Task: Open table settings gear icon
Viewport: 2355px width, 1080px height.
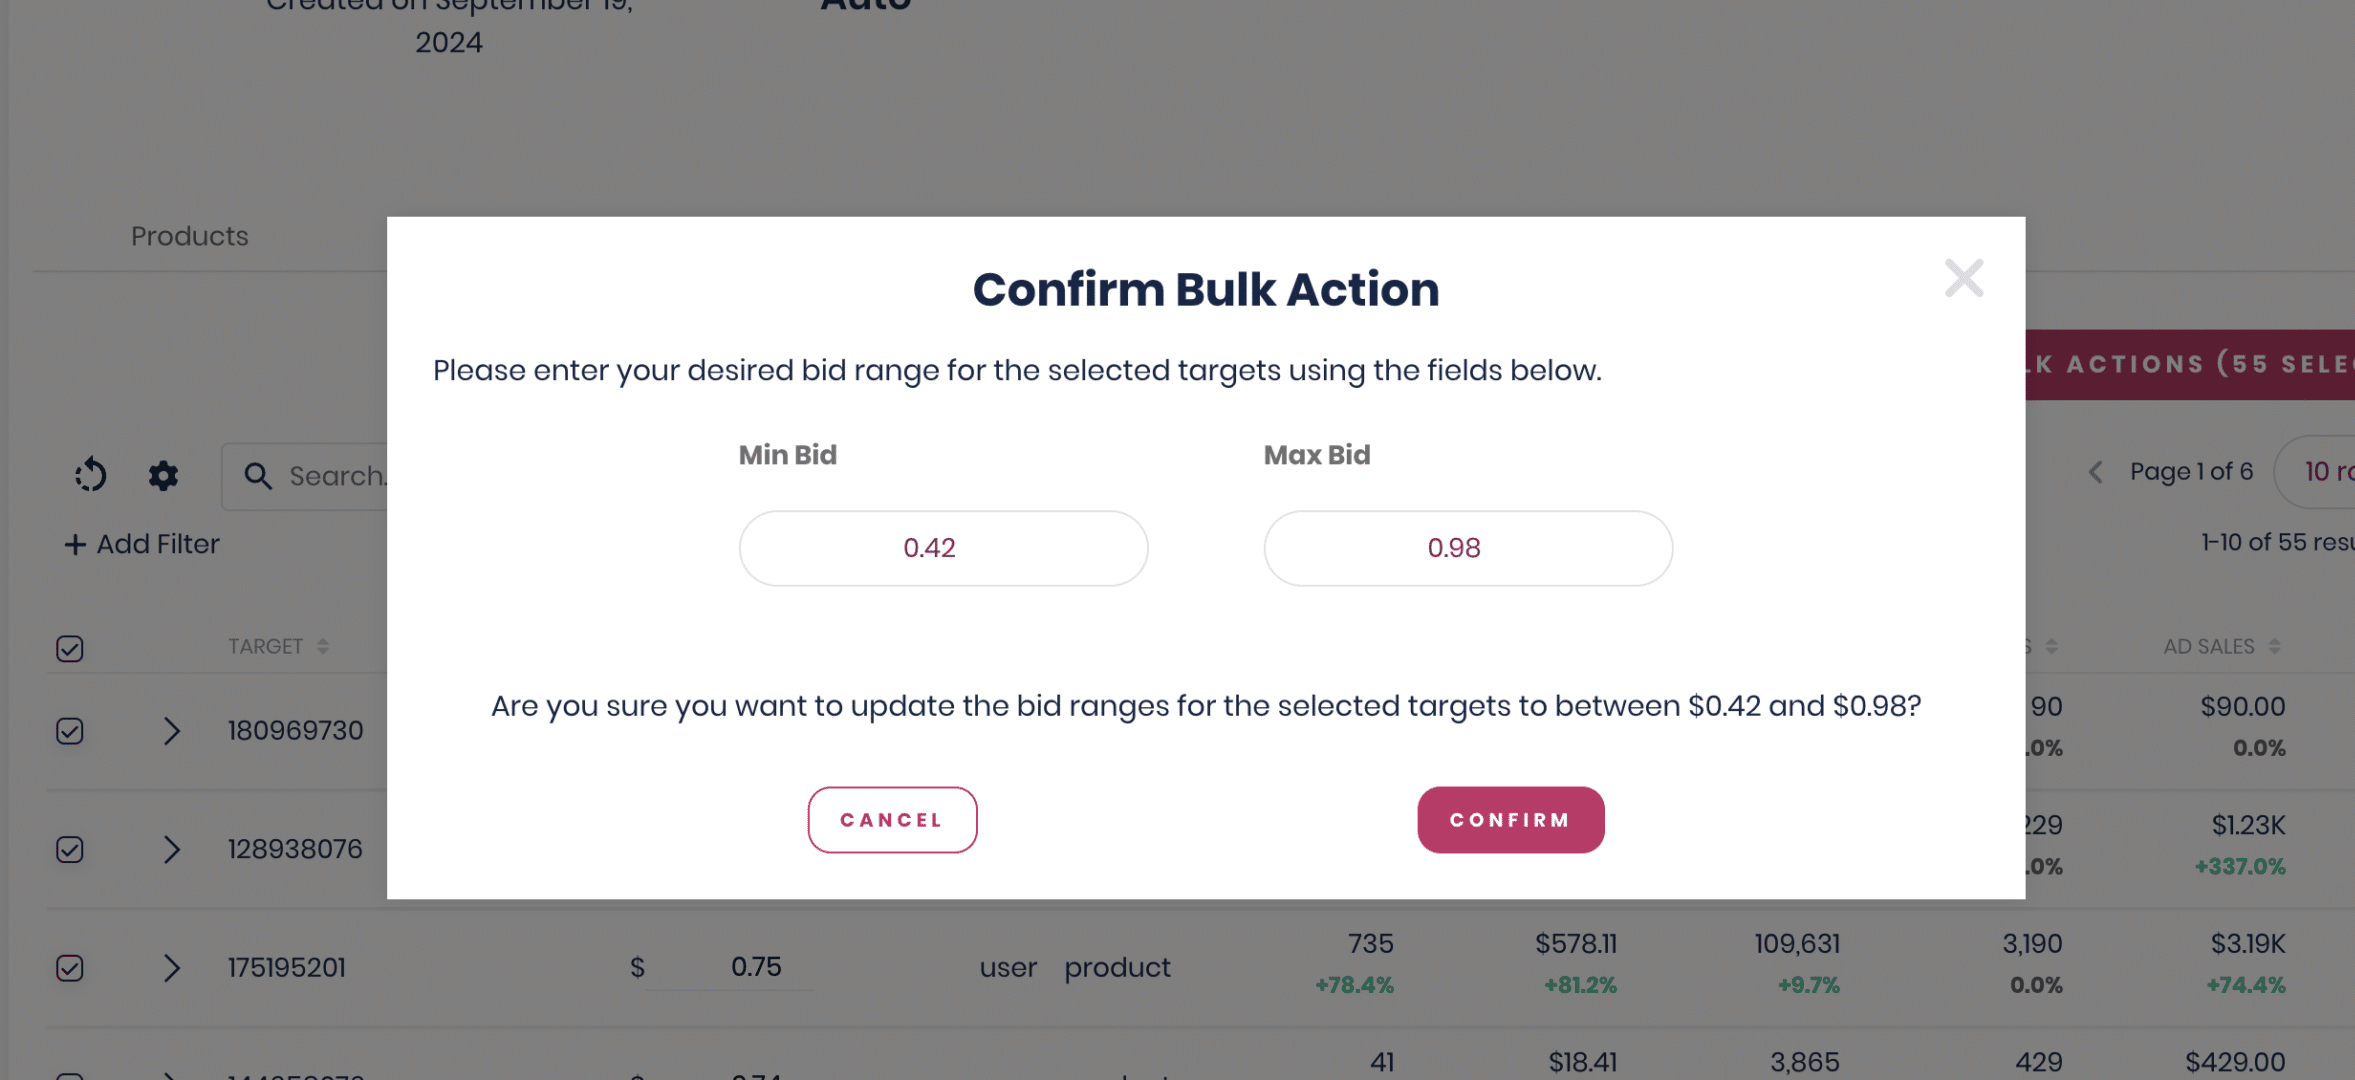Action: (x=163, y=475)
